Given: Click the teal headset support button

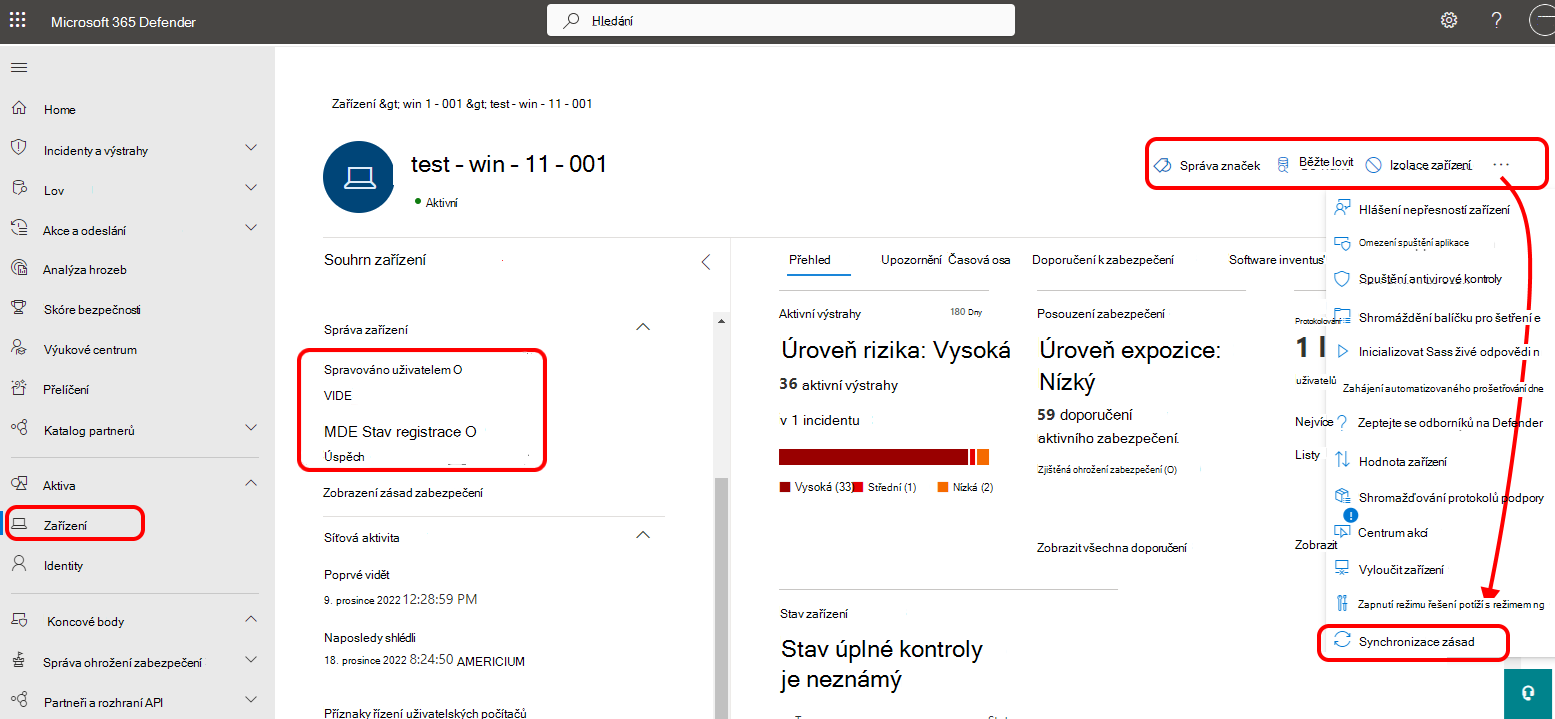Looking at the screenshot, I should pyautogui.click(x=1528, y=693).
